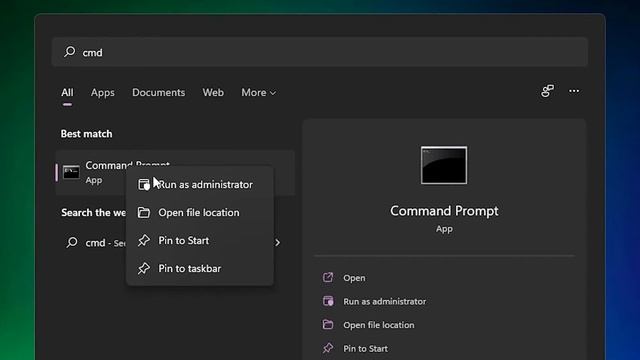Click the Open arrow icon in the details pane
This screenshot has width=640, height=360.
(328, 278)
